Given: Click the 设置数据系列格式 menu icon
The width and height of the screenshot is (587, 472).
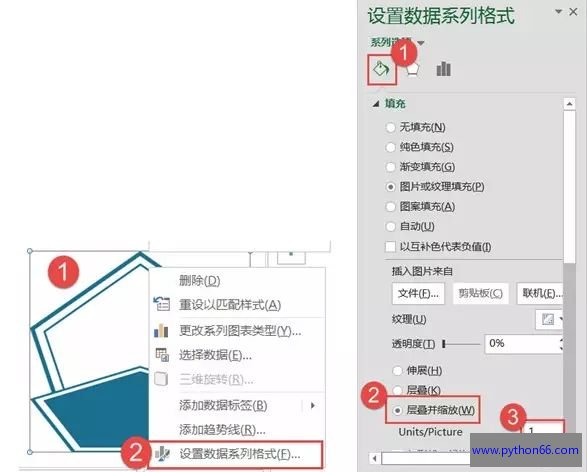Looking at the screenshot, I should tap(162, 454).
